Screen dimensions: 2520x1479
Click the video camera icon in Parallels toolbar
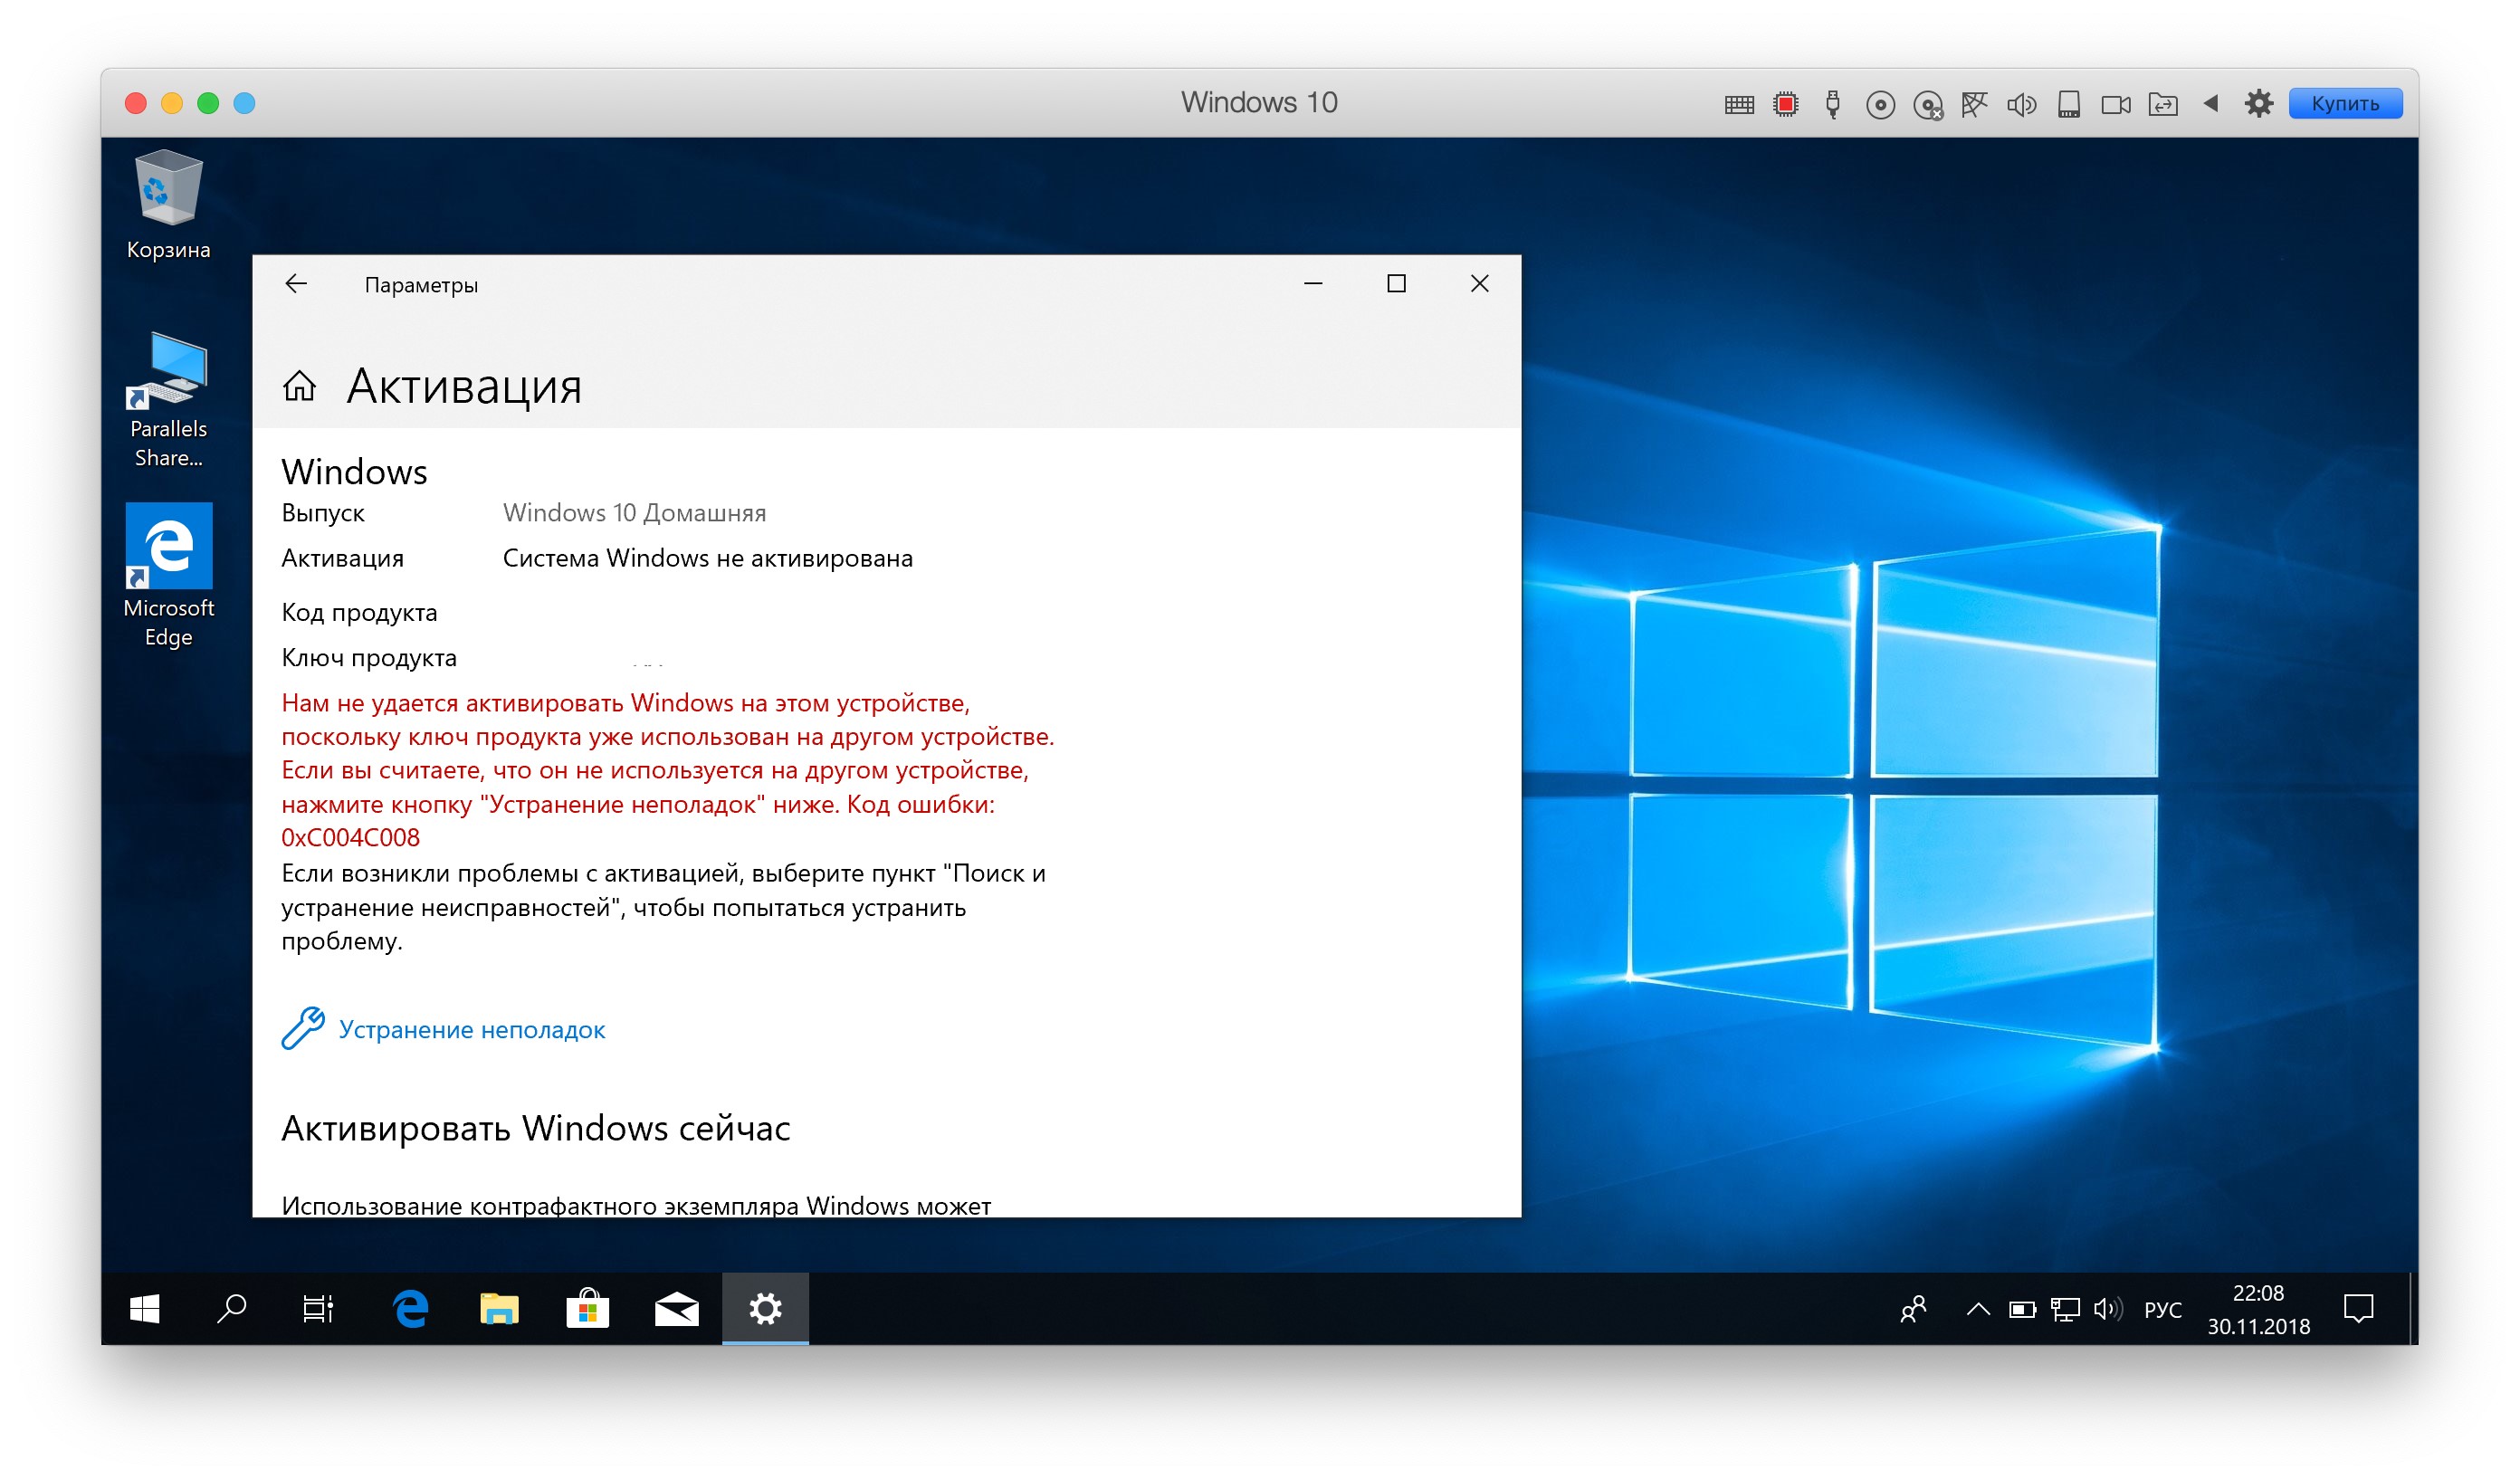point(2116,104)
